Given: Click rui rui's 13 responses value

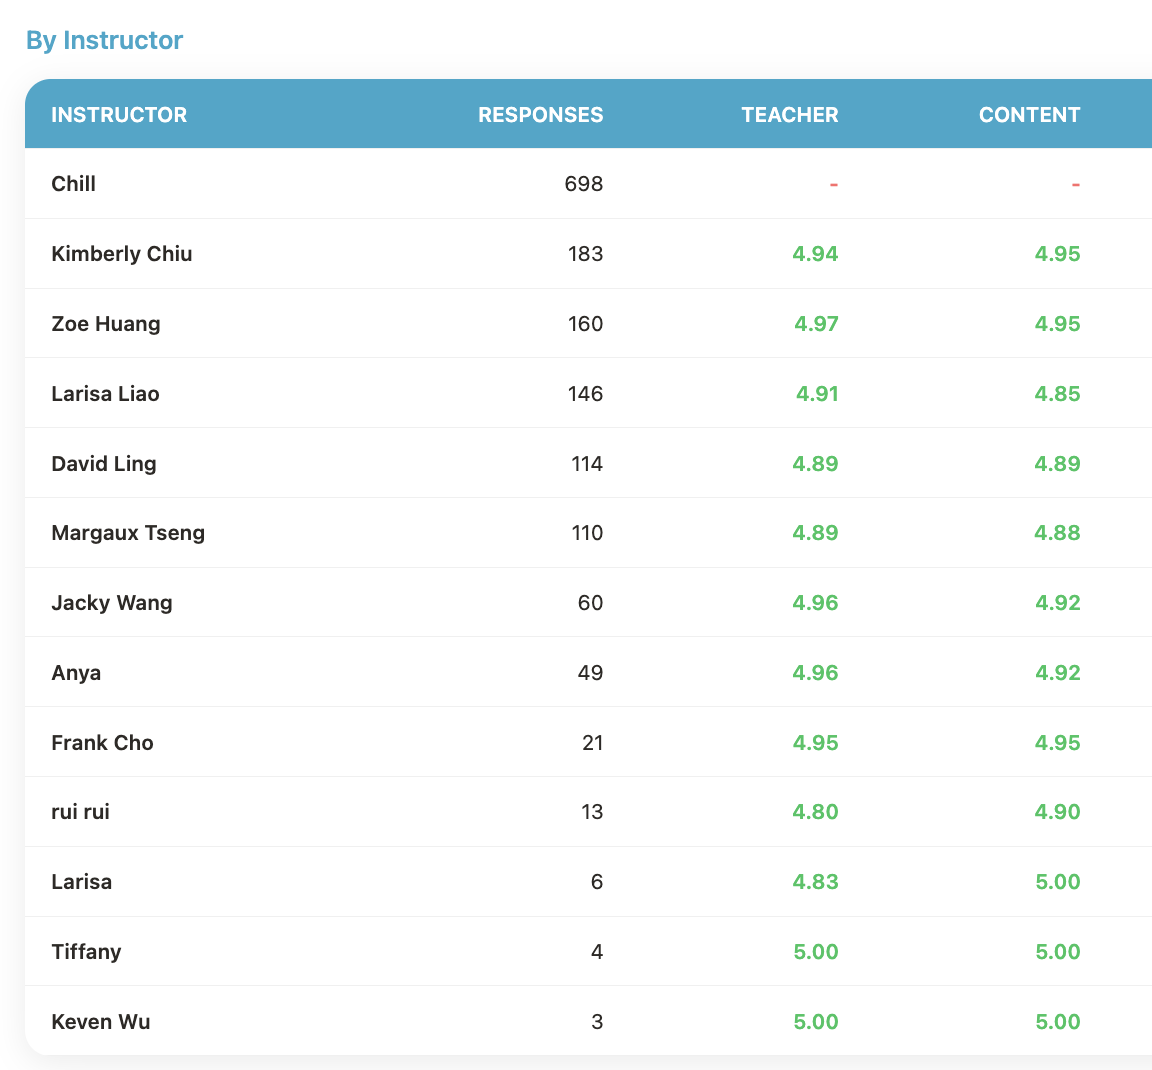Looking at the screenshot, I should tap(592, 812).
